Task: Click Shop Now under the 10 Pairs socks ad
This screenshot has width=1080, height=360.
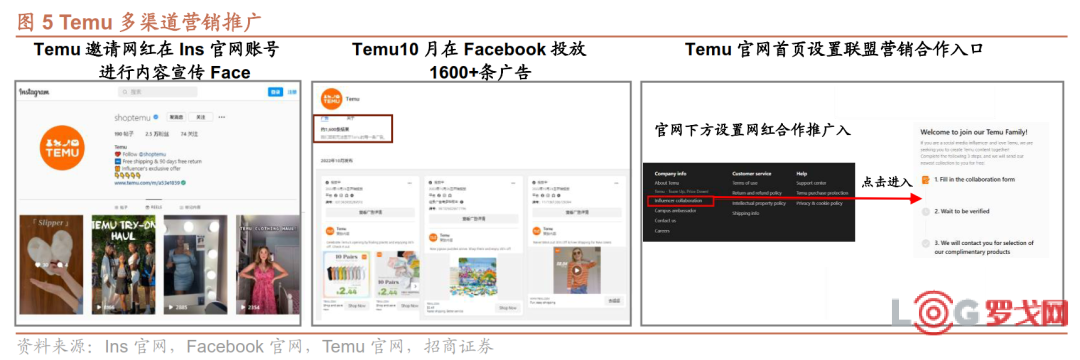Action: coord(357,306)
